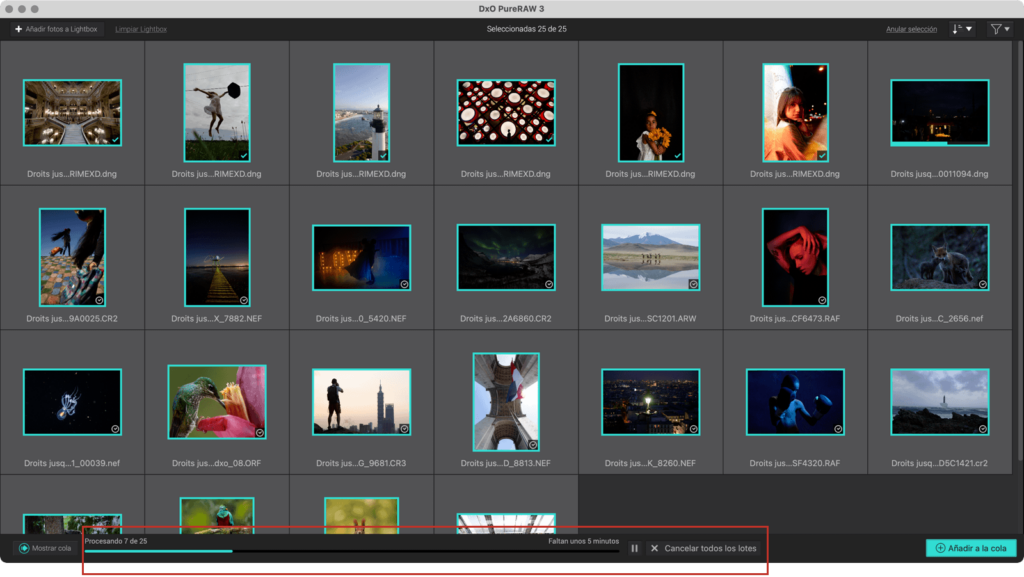Click the Anular selección link
The width and height of the screenshot is (1024, 577).
911,29
